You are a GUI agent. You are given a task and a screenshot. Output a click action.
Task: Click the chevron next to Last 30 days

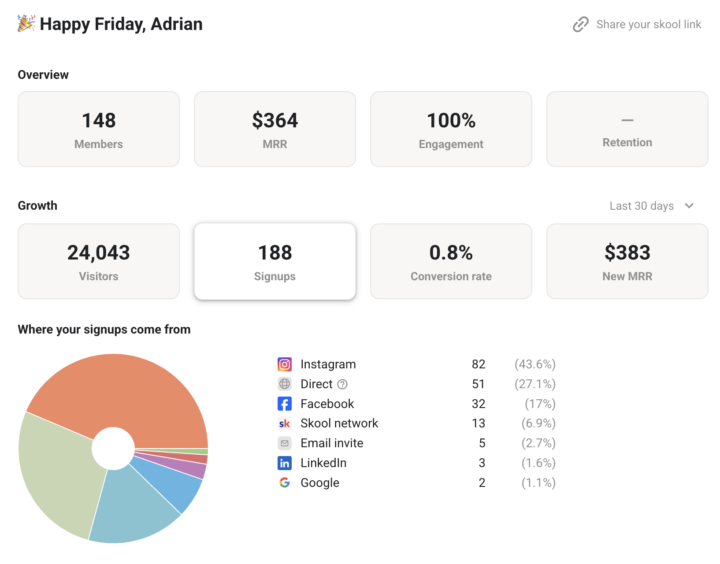pos(689,206)
